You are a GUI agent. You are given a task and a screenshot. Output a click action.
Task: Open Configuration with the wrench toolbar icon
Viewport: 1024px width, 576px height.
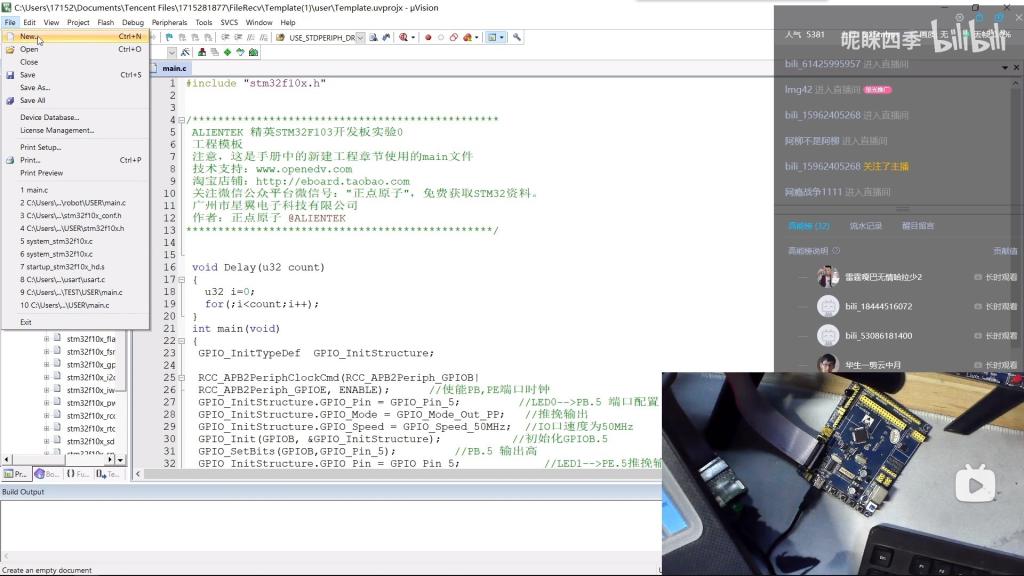(517, 37)
